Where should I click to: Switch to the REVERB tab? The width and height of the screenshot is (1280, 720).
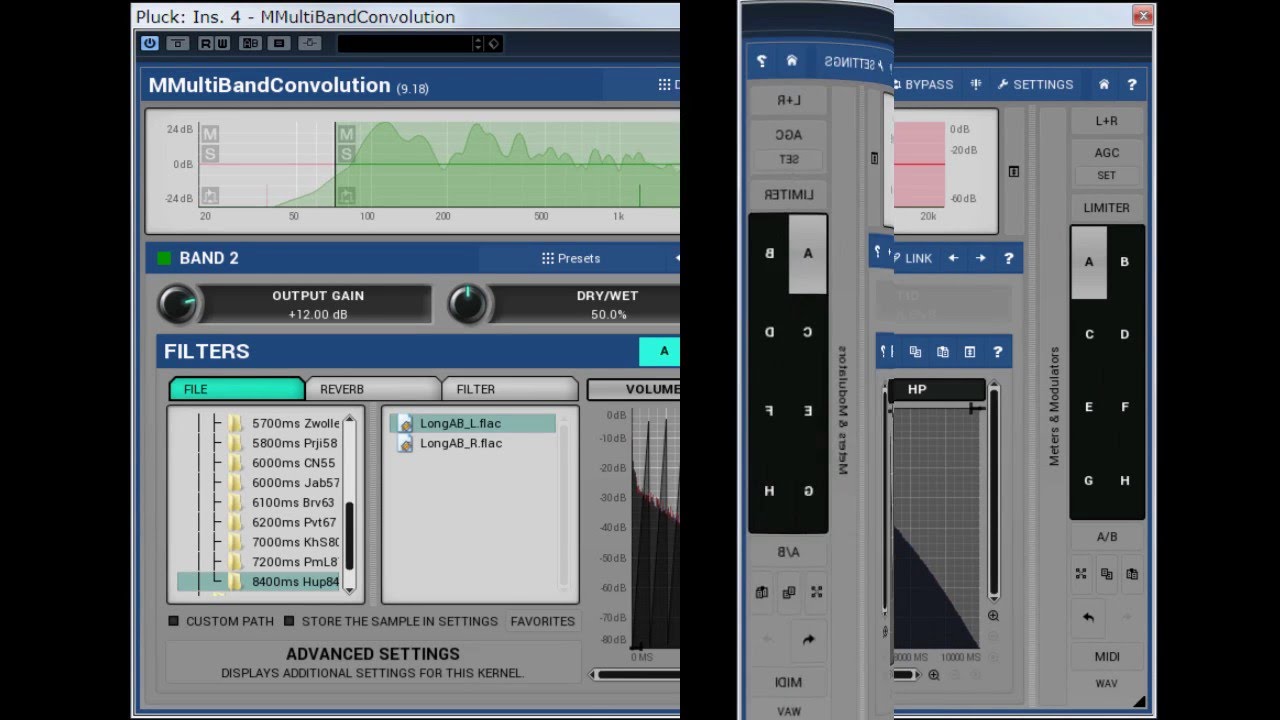click(x=373, y=389)
